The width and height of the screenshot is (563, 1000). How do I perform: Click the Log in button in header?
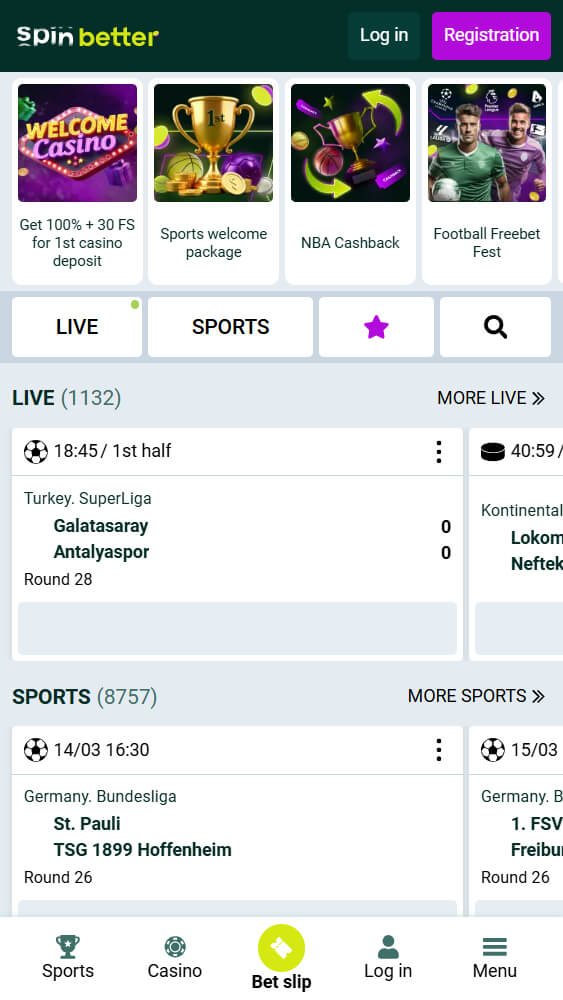[x=384, y=36]
